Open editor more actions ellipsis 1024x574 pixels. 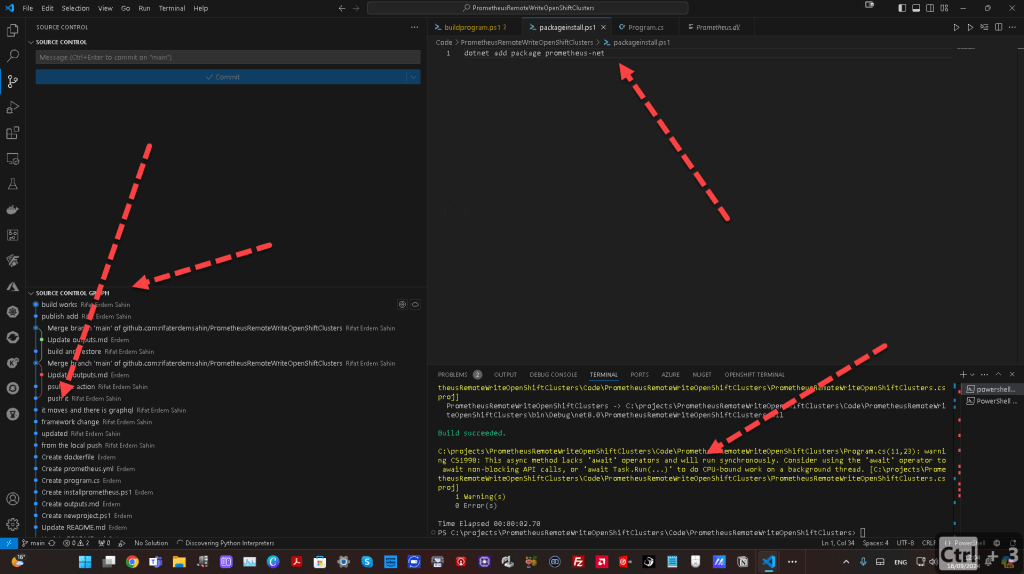1012,27
